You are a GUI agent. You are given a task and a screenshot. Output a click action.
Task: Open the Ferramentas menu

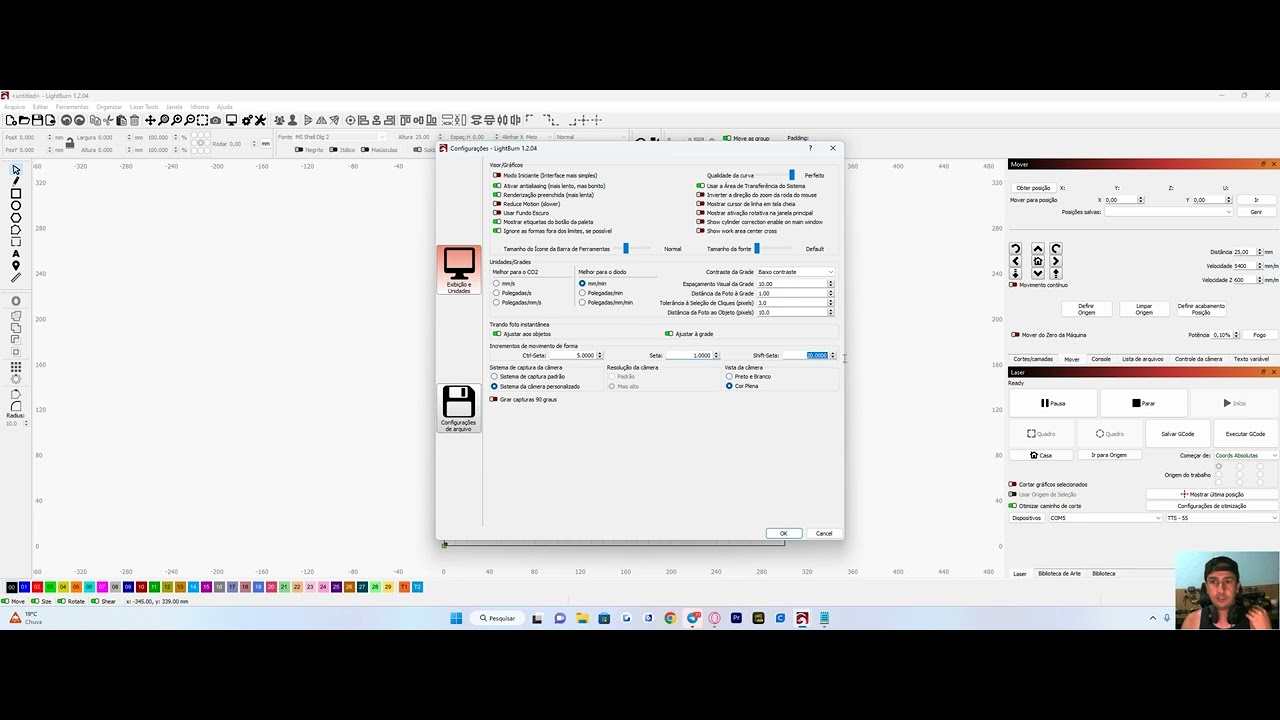pyautogui.click(x=72, y=107)
